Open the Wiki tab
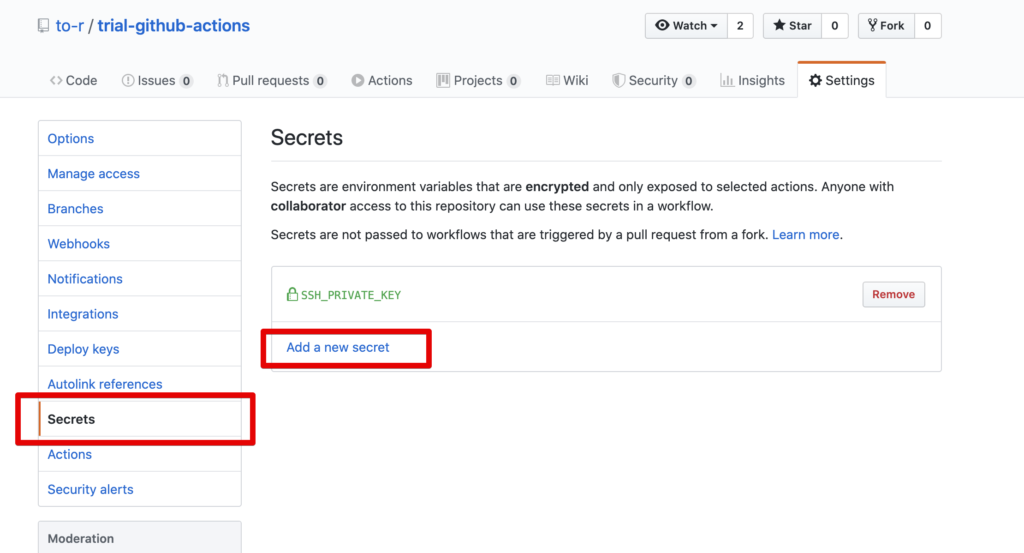1024x553 pixels. [x=568, y=80]
